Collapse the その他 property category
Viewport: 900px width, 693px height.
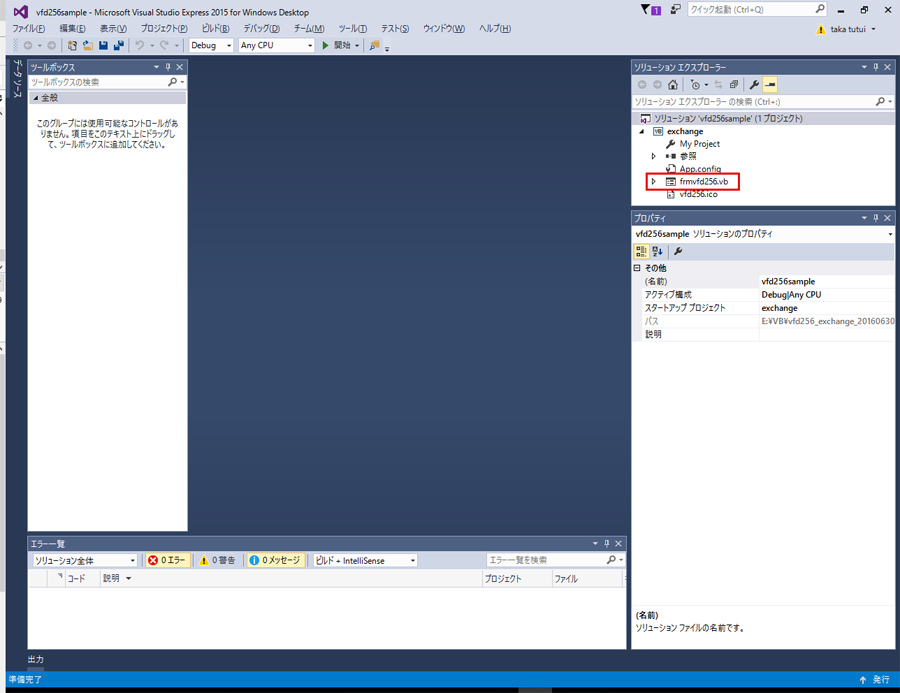637,268
